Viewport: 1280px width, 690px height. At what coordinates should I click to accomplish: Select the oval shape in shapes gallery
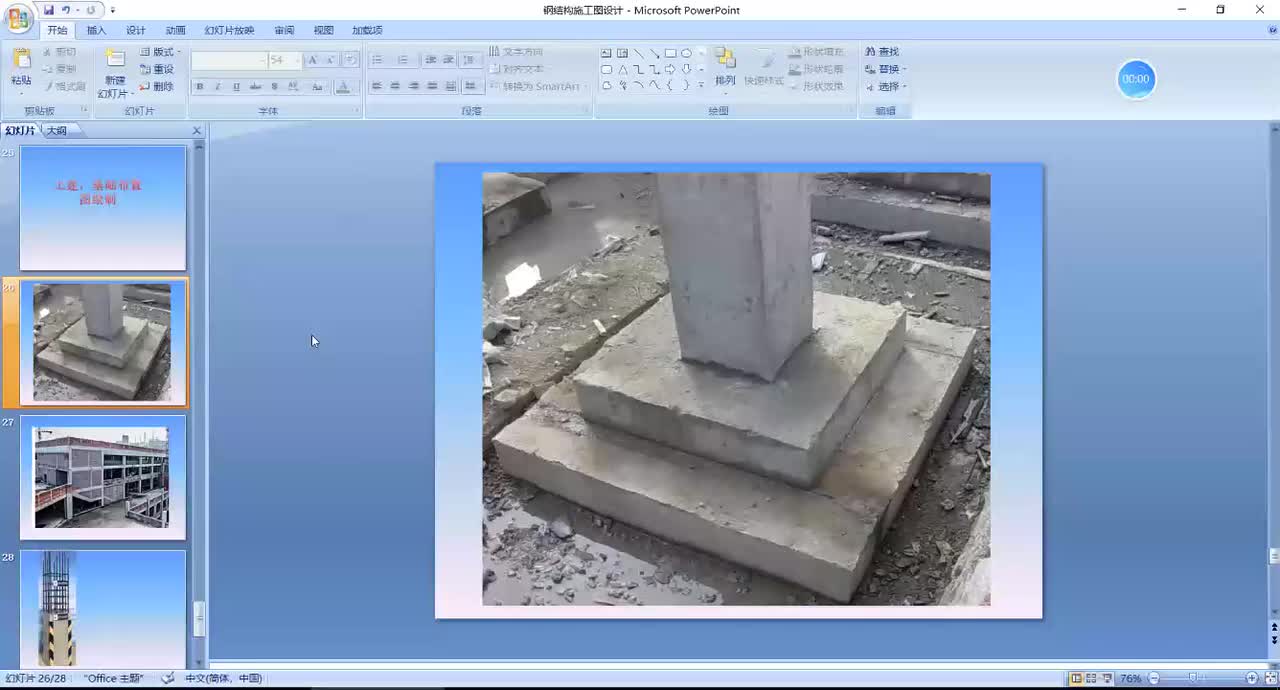click(x=686, y=53)
